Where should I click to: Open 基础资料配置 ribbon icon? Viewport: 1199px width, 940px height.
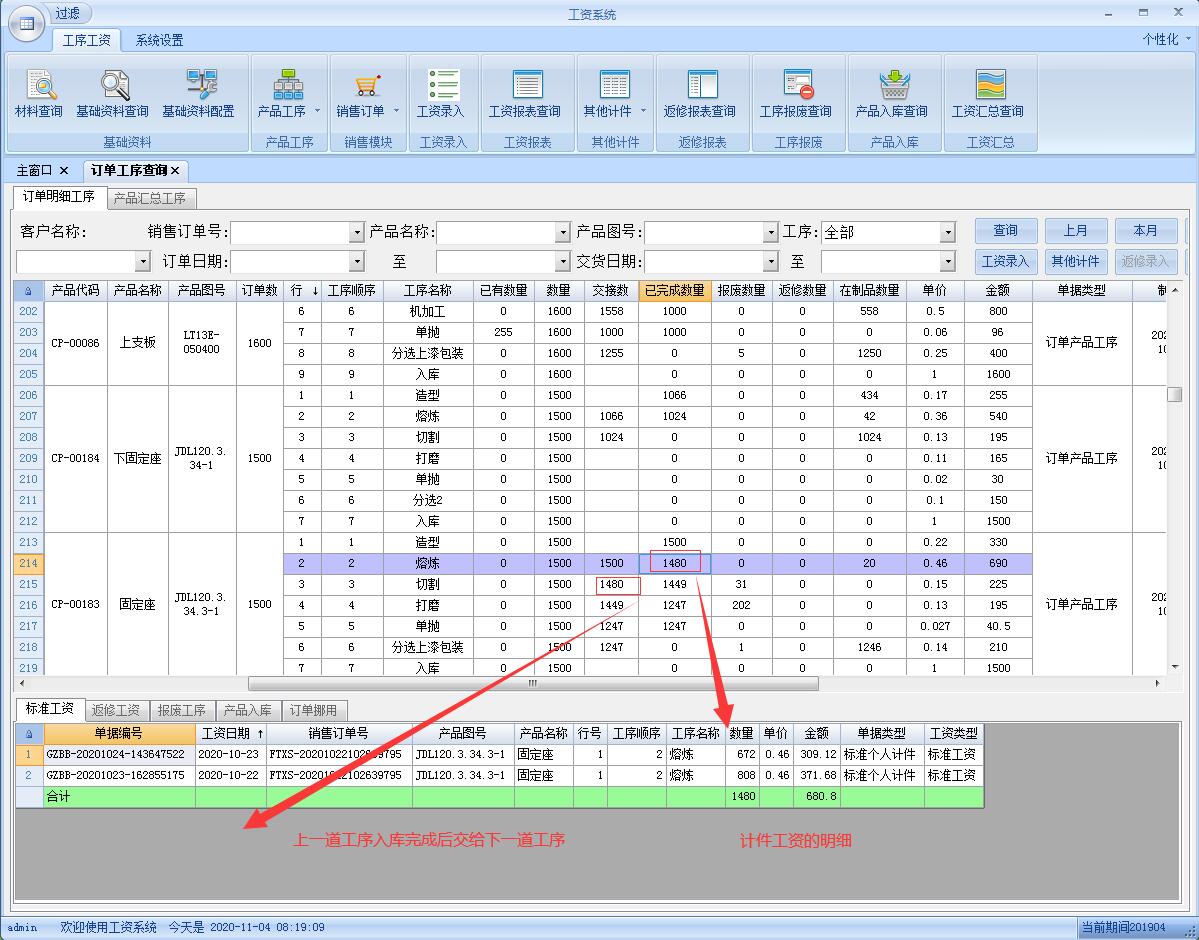[198, 94]
